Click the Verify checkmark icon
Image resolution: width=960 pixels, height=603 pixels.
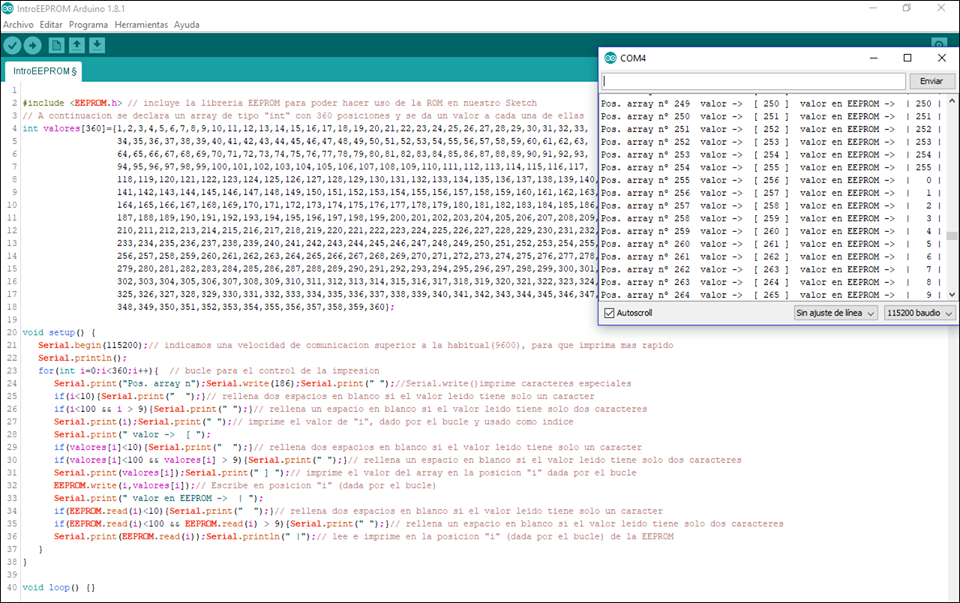(13, 45)
